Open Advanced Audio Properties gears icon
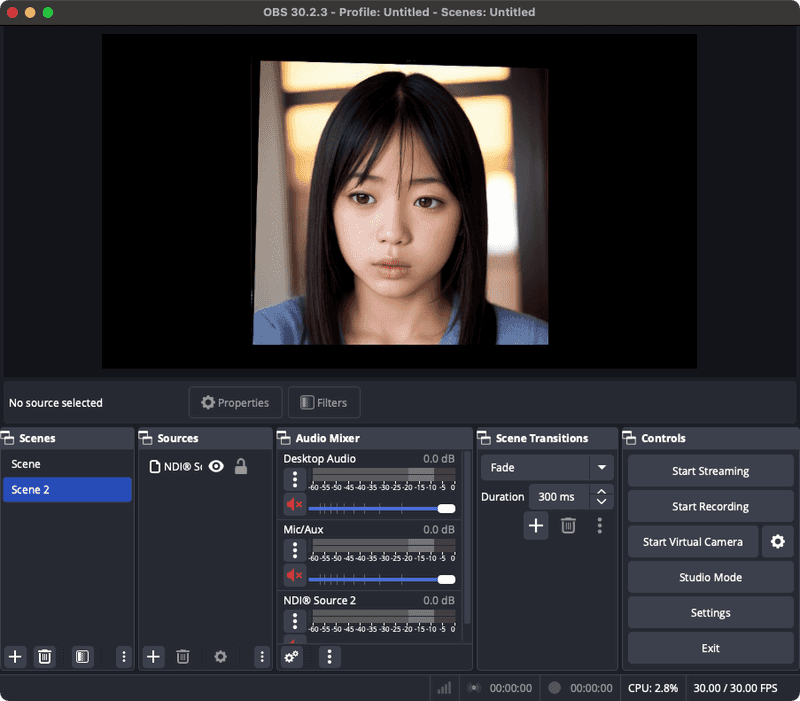The image size is (800, 701). pos(291,657)
